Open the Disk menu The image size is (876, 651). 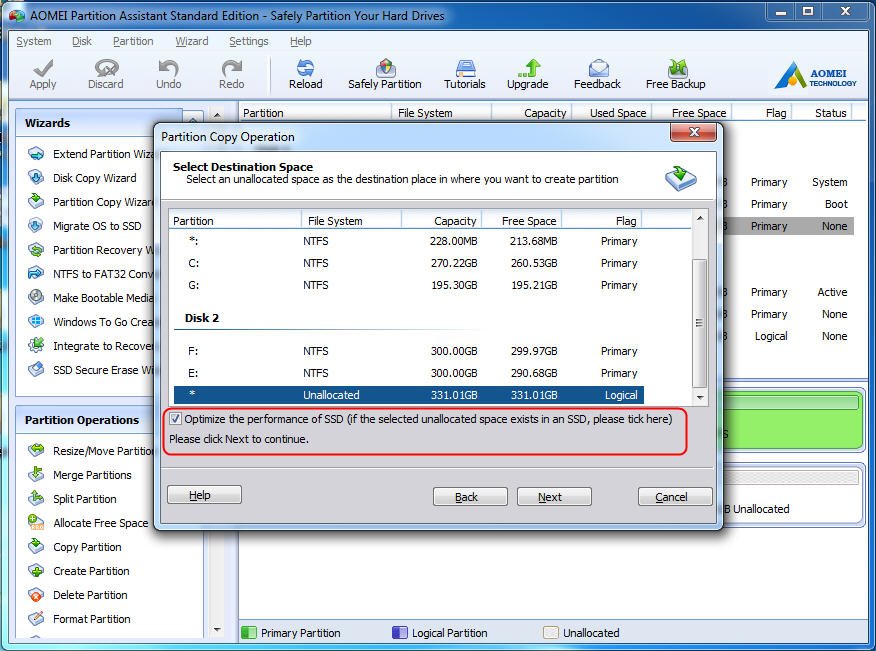coord(82,41)
